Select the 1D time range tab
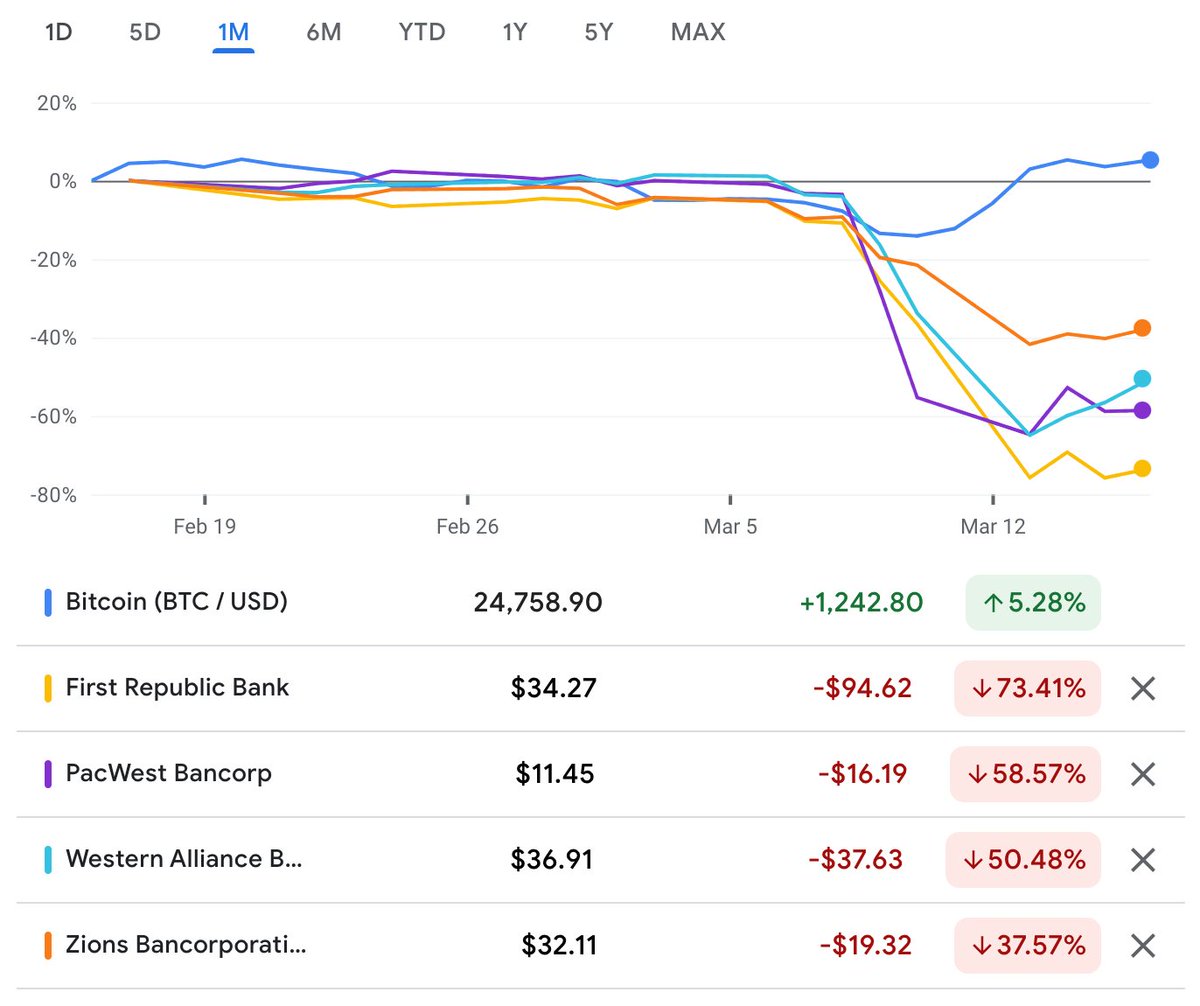The image size is (1200, 1006). (59, 32)
